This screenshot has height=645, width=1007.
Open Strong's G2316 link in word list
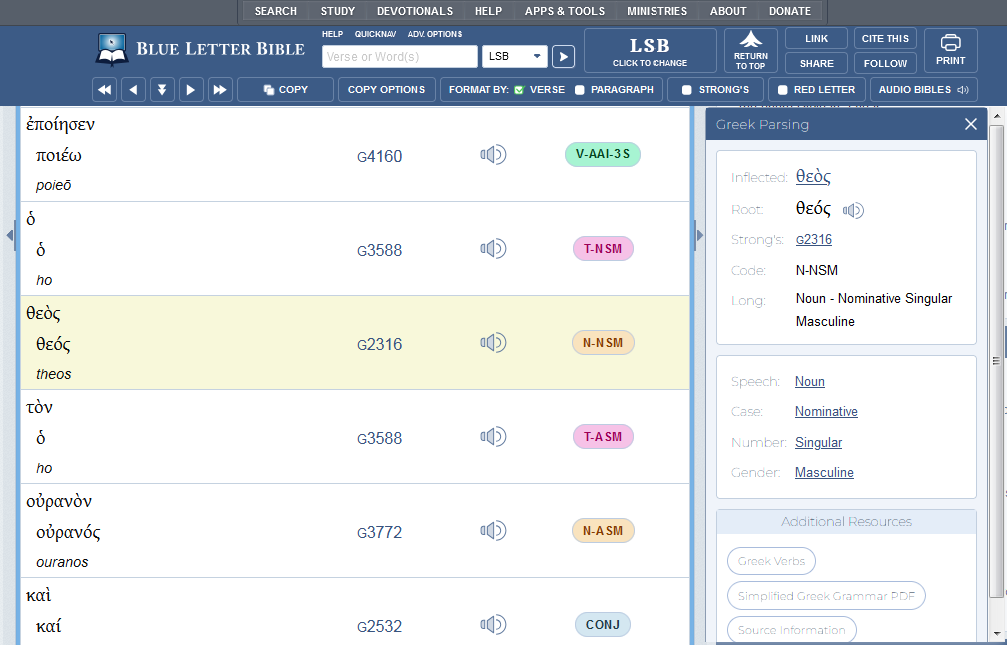(380, 344)
